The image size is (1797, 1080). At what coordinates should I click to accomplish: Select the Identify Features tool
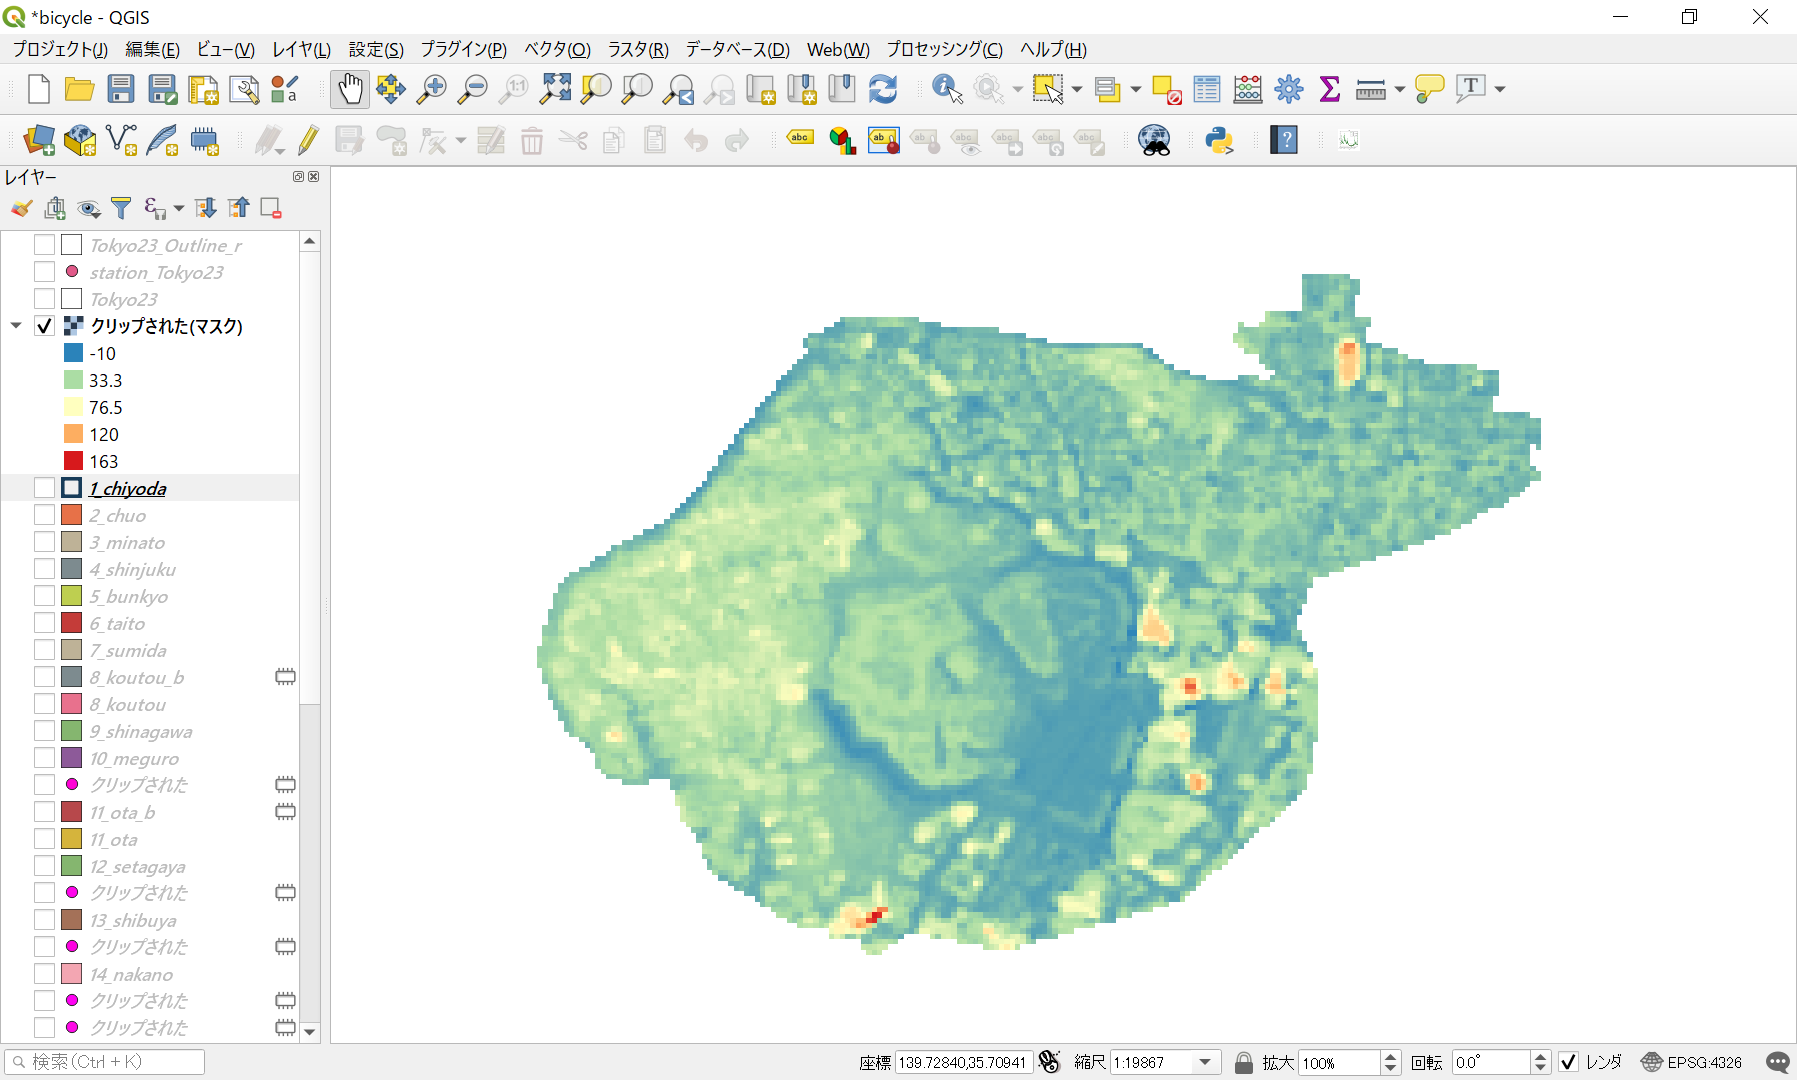947,89
